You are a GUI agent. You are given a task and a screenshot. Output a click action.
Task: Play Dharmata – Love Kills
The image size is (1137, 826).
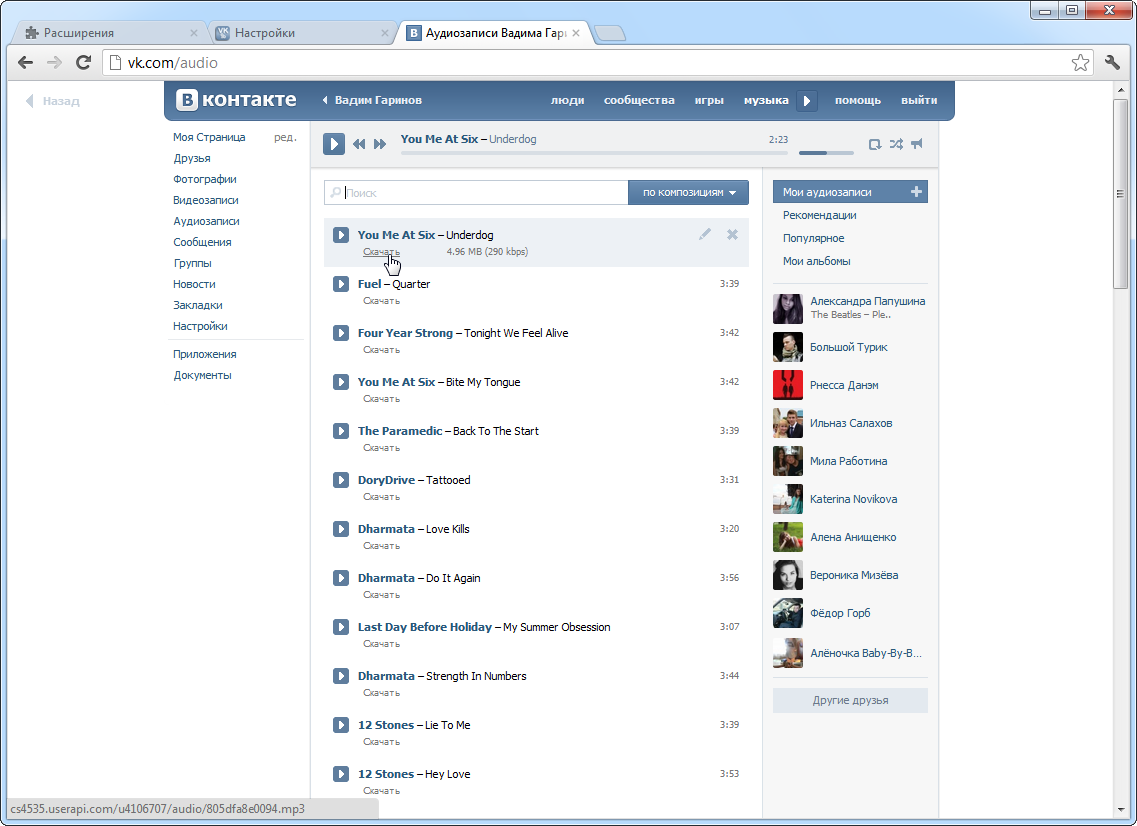tap(341, 529)
